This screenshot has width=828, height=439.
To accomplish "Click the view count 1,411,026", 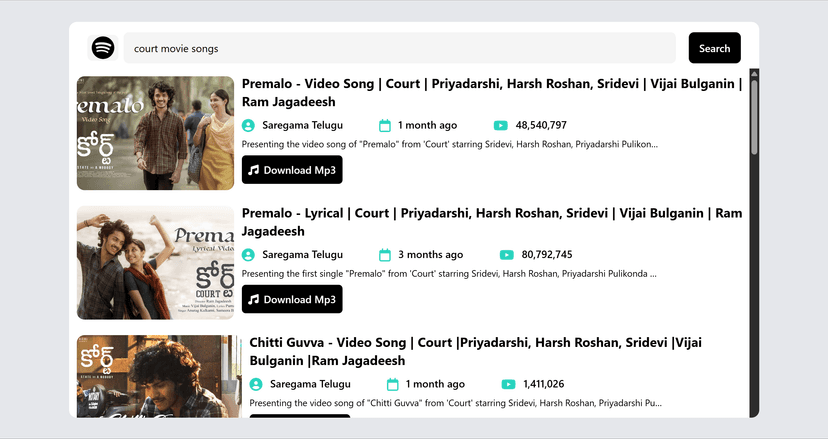I will point(544,384).
